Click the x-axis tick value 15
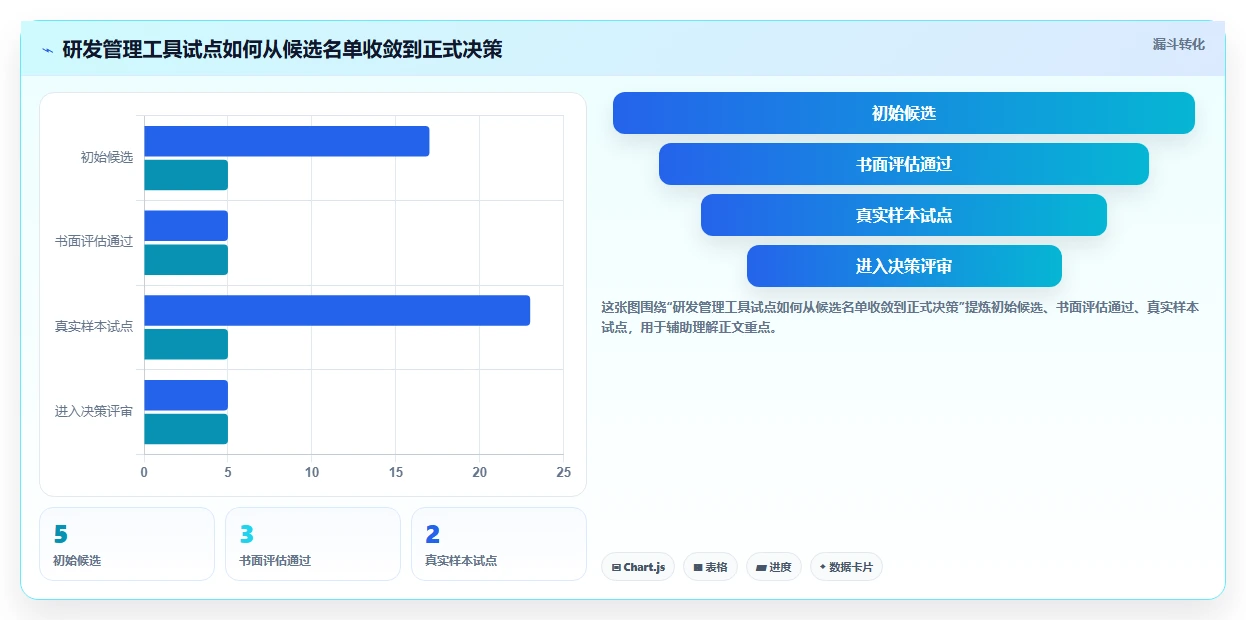 396,472
